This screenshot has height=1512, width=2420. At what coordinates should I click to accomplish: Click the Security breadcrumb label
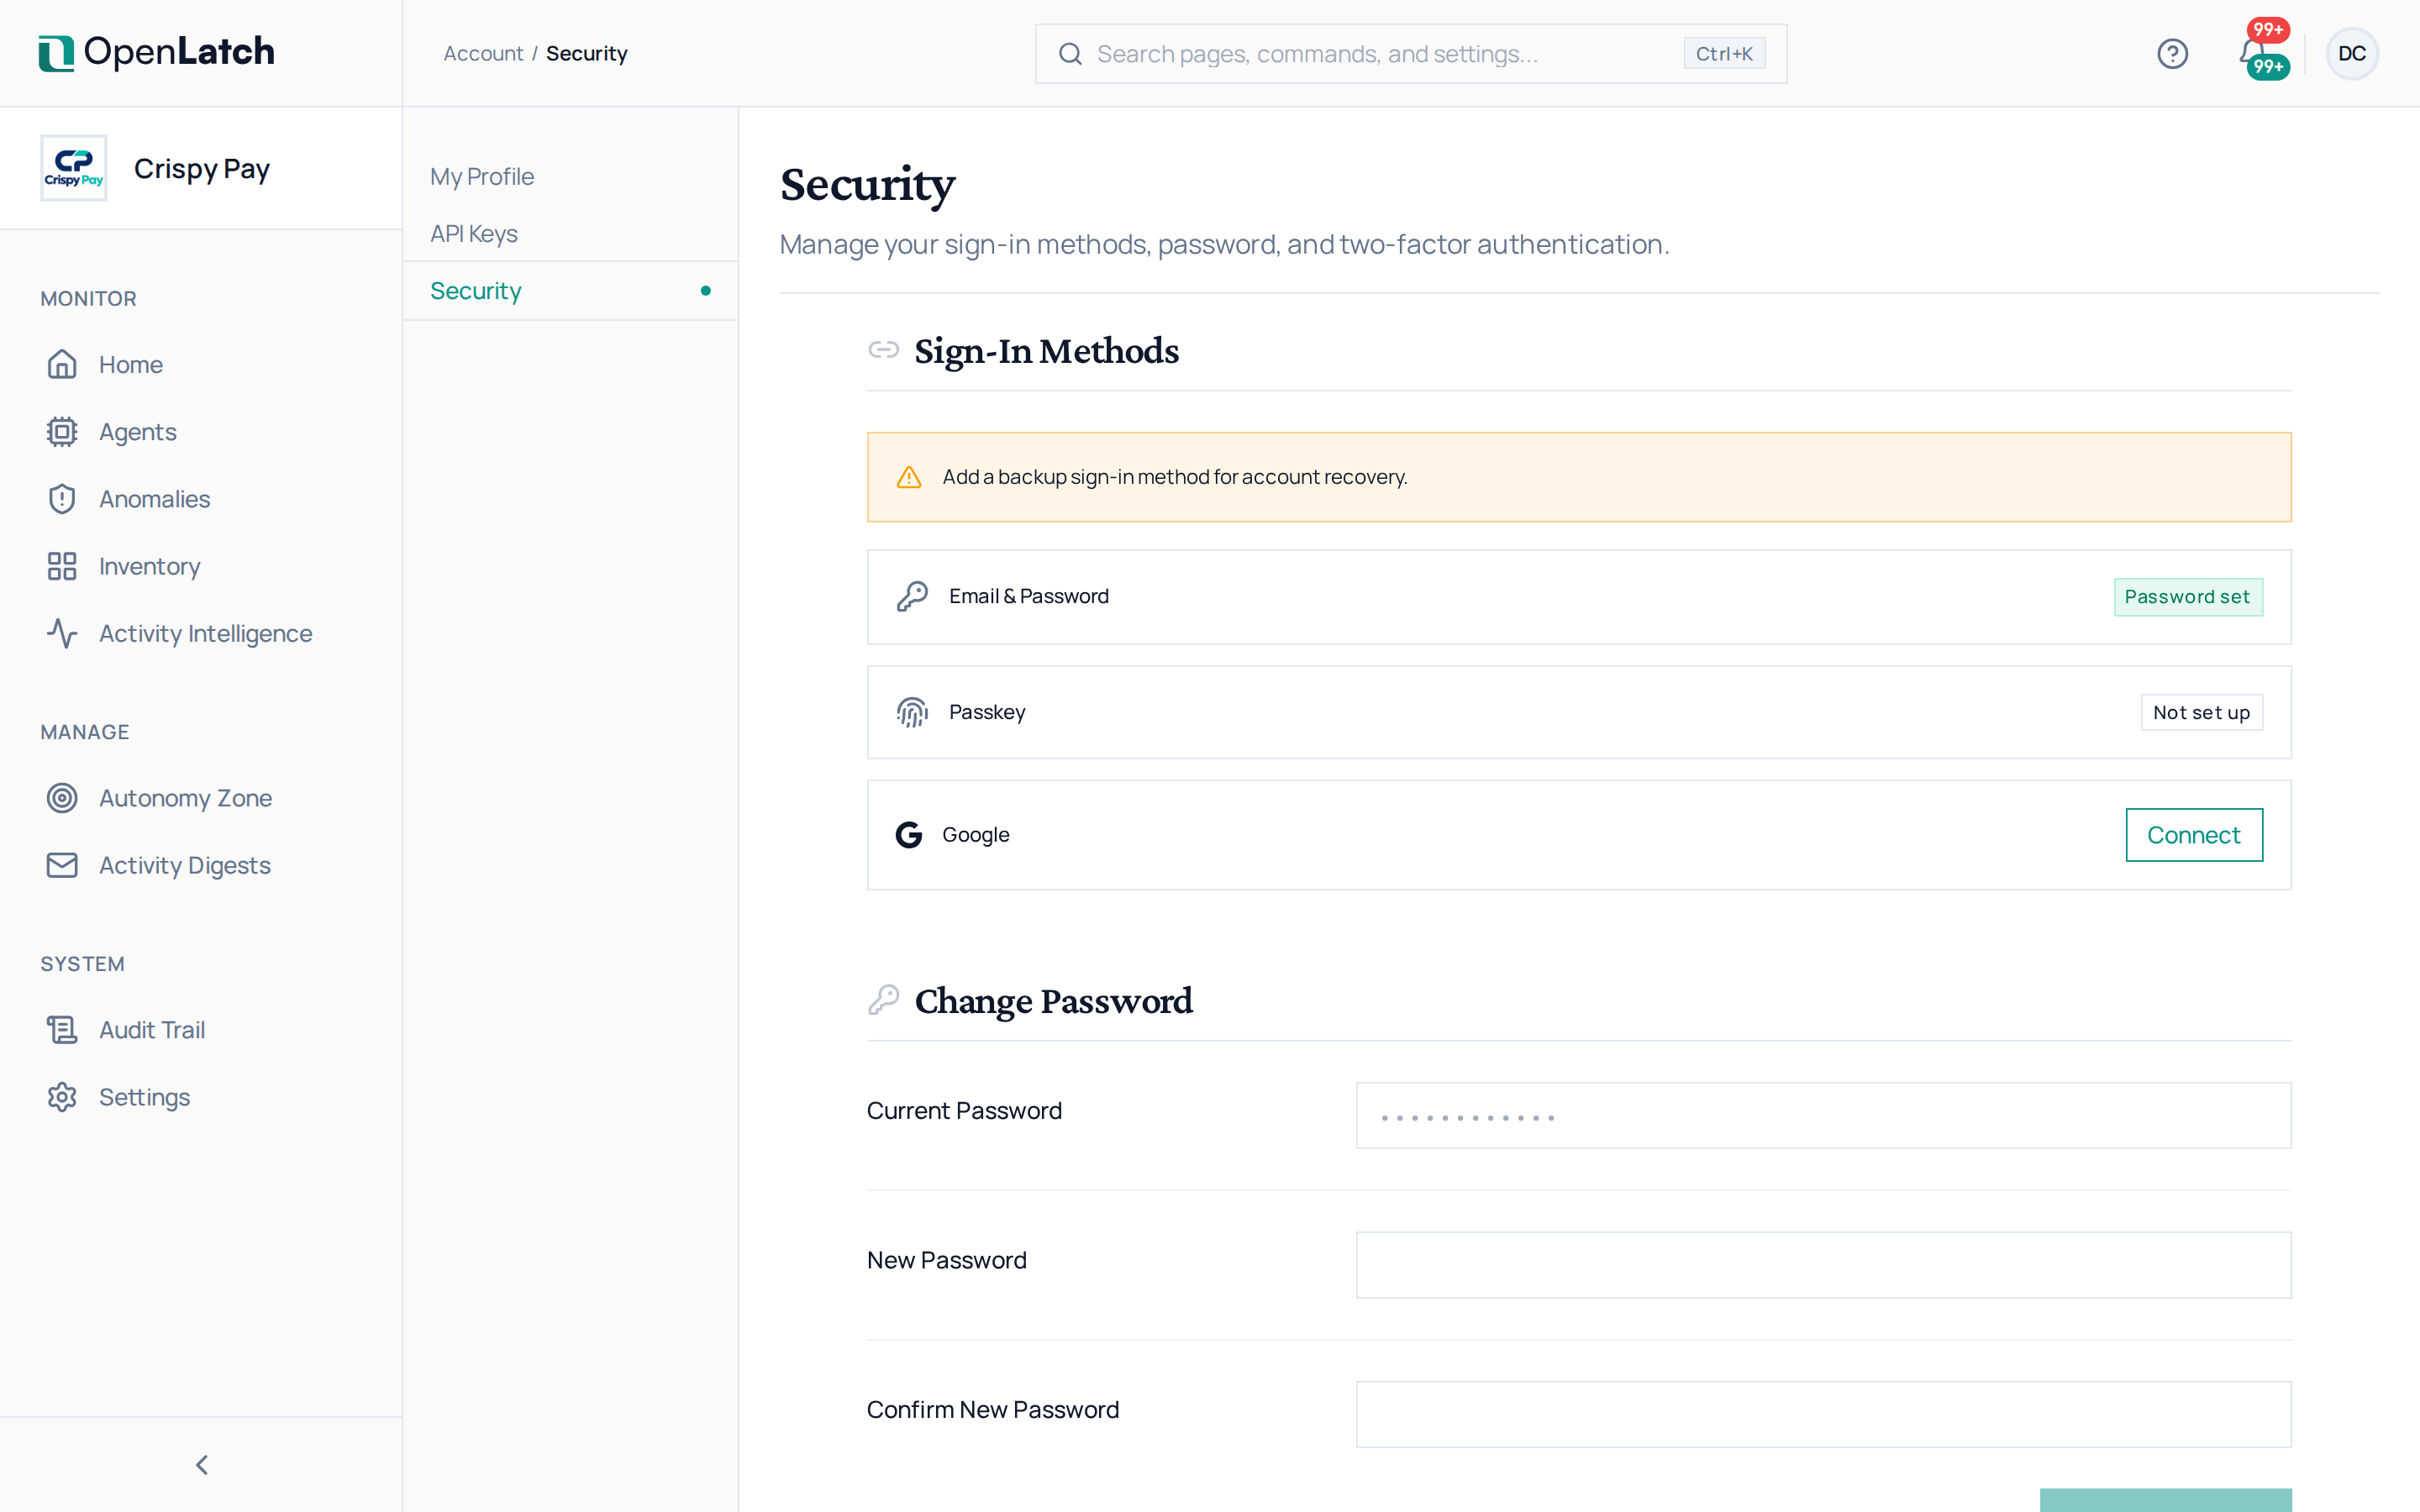tap(587, 53)
